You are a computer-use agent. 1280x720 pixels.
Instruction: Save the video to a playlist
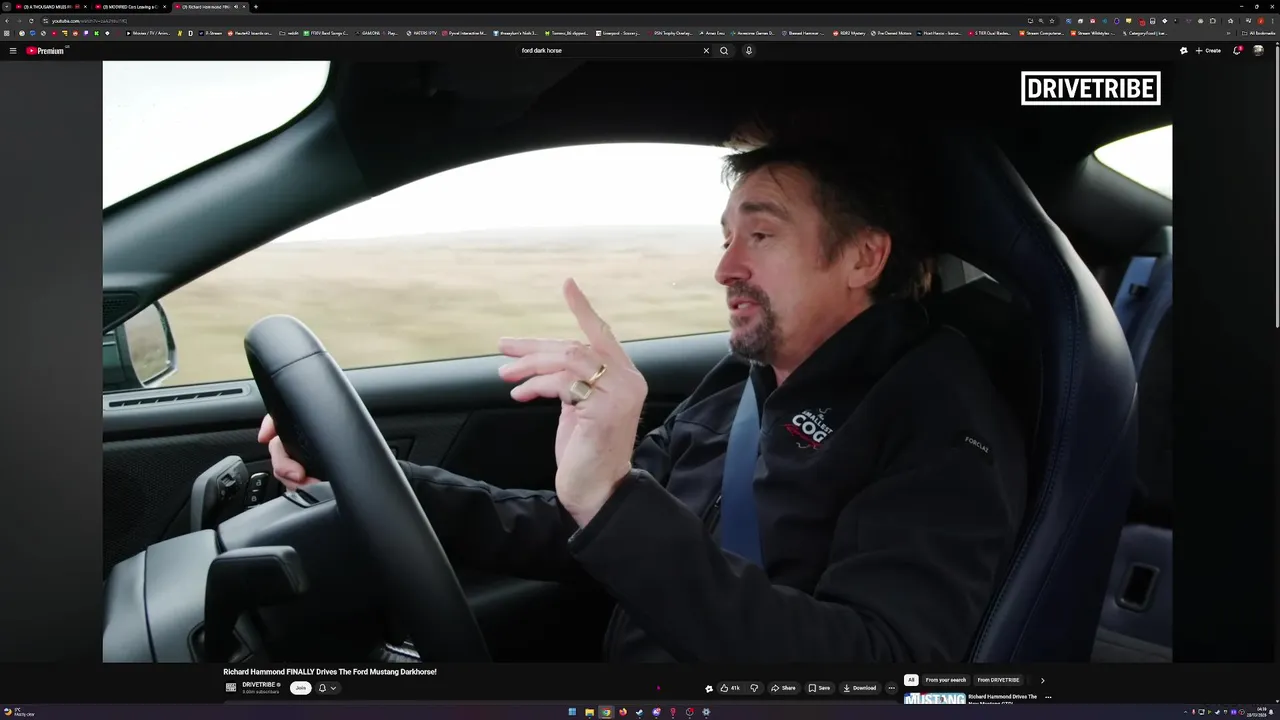(x=819, y=688)
